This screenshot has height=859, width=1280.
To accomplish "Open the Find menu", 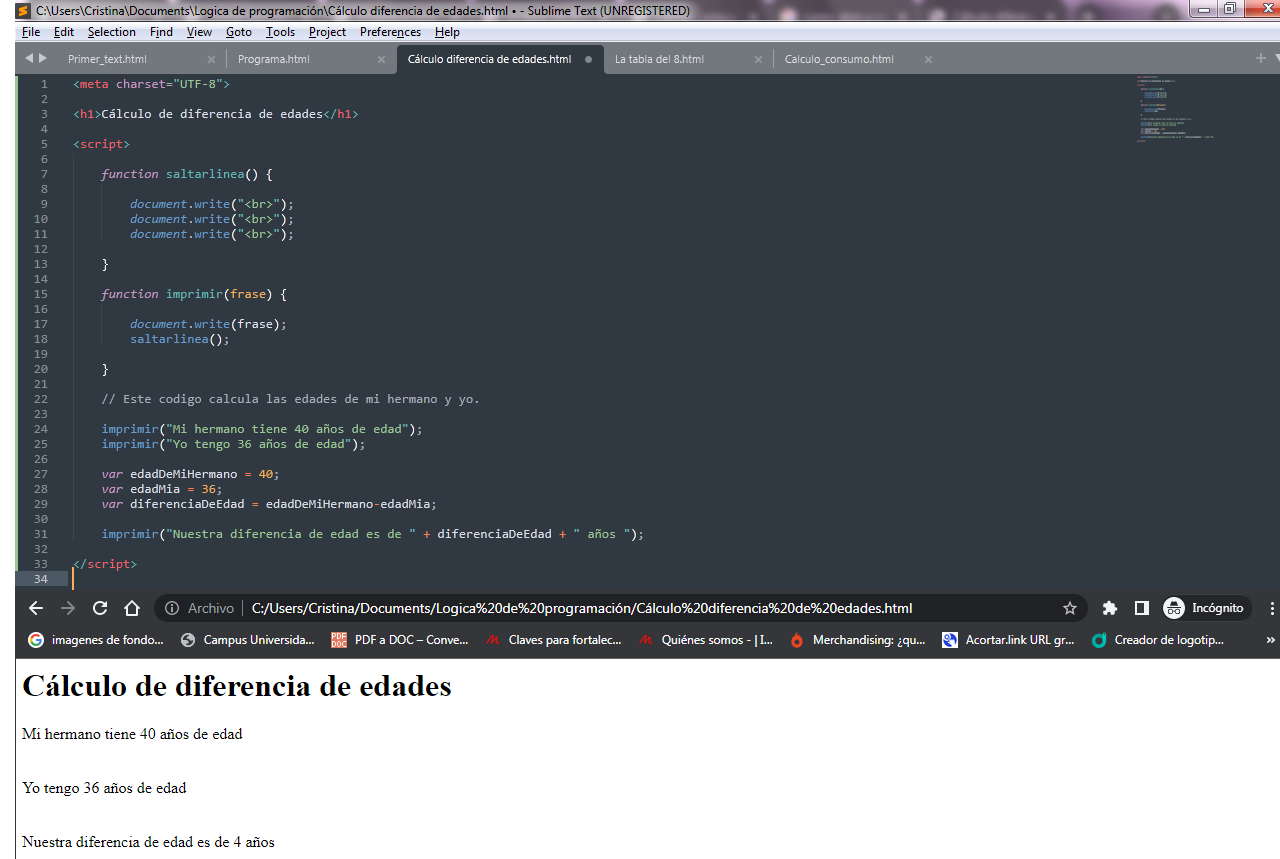I will (161, 32).
